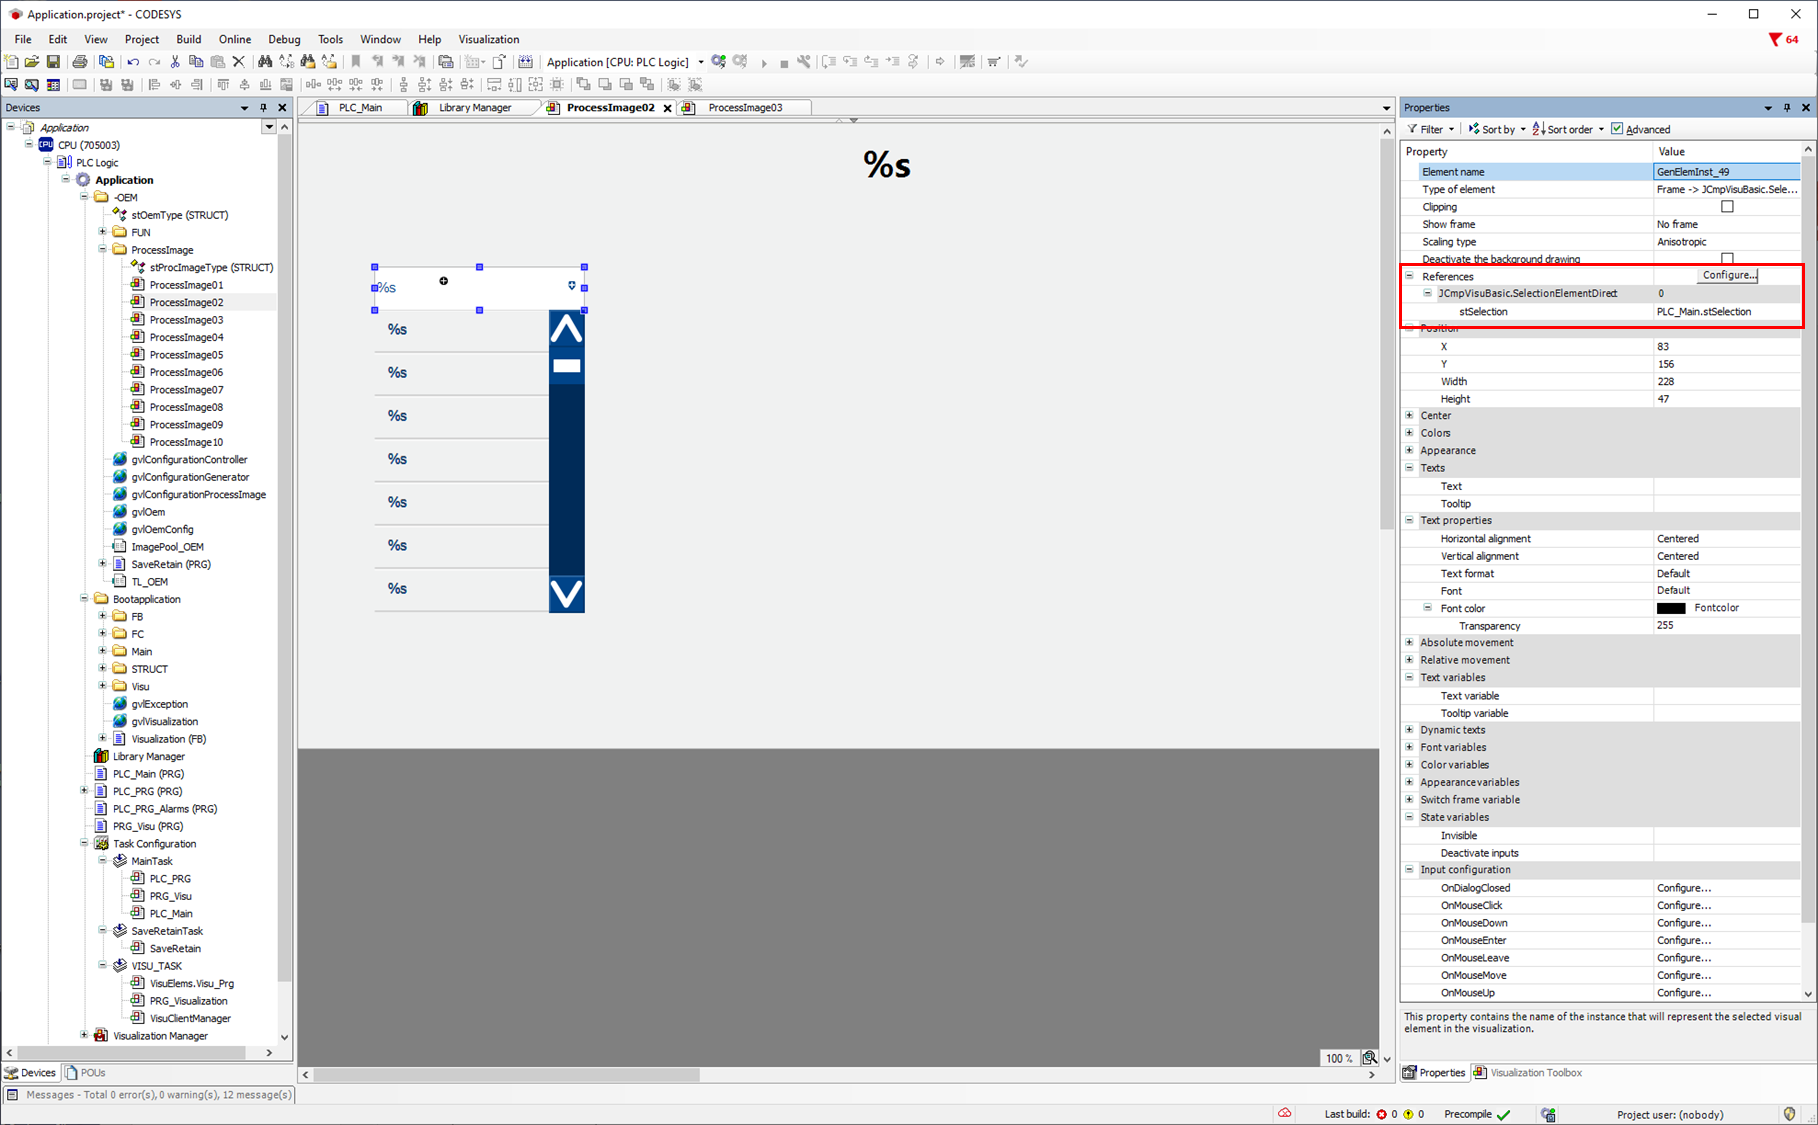Enable Deactivate the background drawing checkbox
1818x1125 pixels.
[1727, 258]
